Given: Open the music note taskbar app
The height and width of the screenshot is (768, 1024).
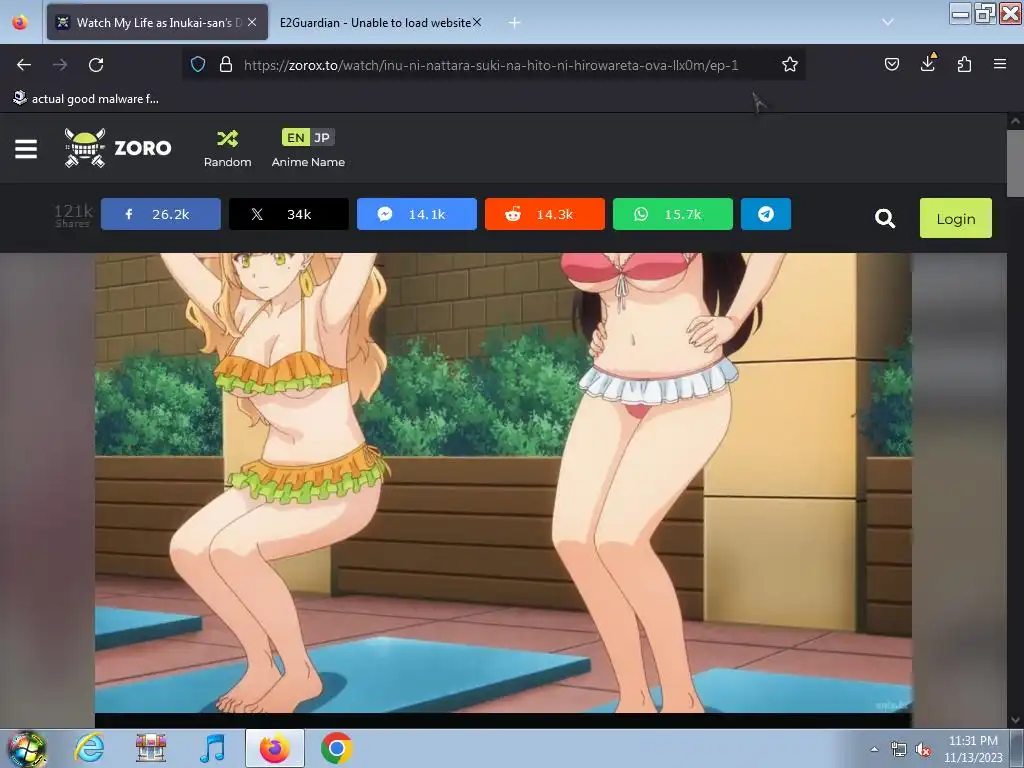Looking at the screenshot, I should coord(212,748).
